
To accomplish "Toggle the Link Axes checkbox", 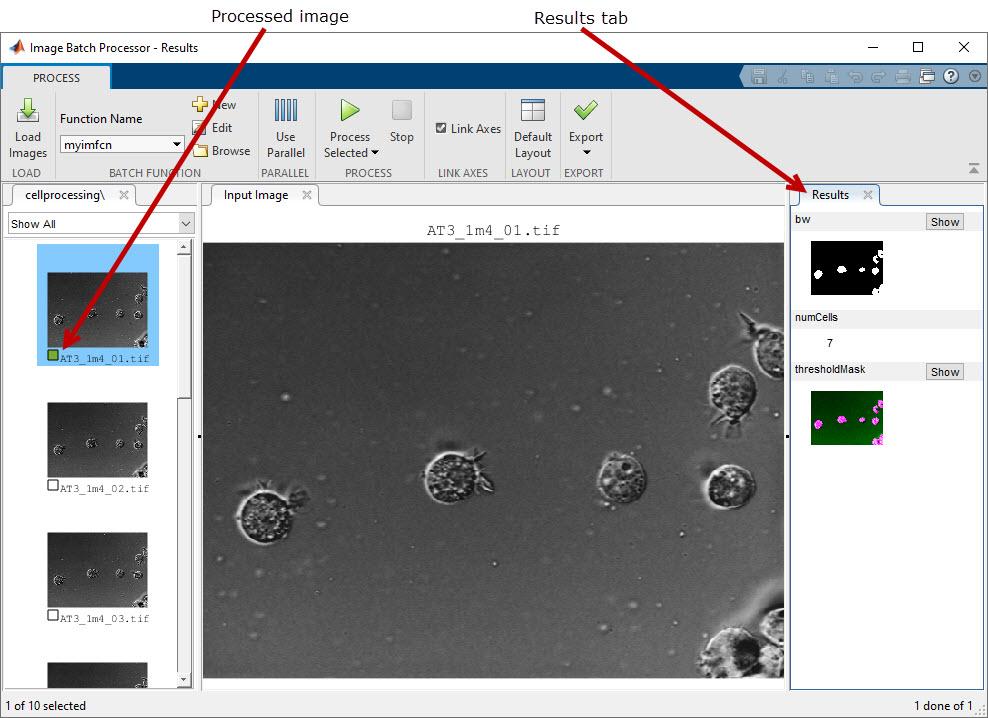I will pyautogui.click(x=441, y=128).
